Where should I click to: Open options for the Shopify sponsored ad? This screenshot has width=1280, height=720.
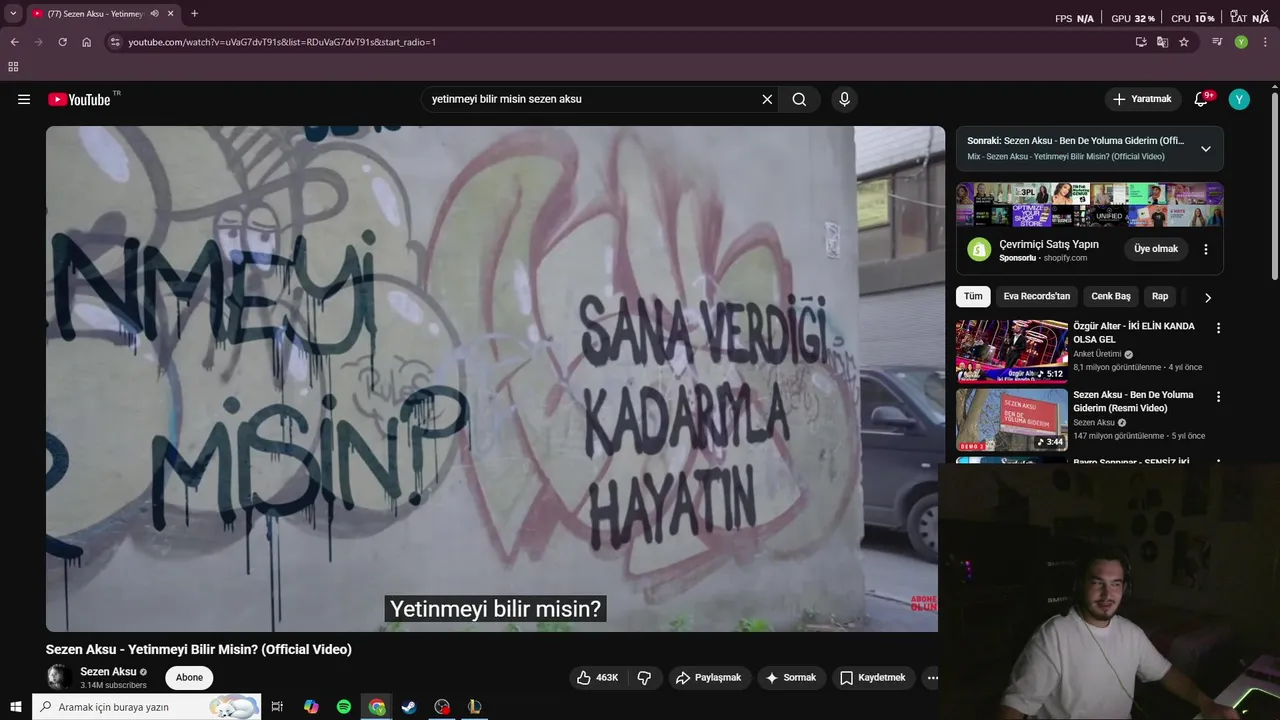1205,249
